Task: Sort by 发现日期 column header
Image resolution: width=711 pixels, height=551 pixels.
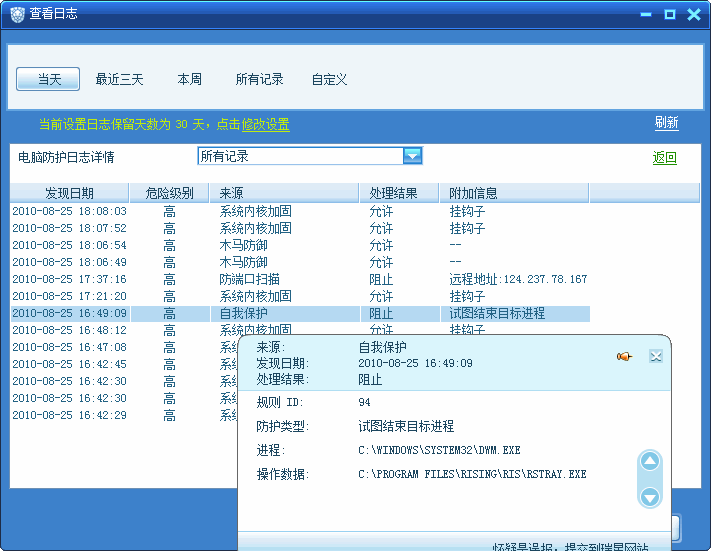Action: tap(69, 193)
